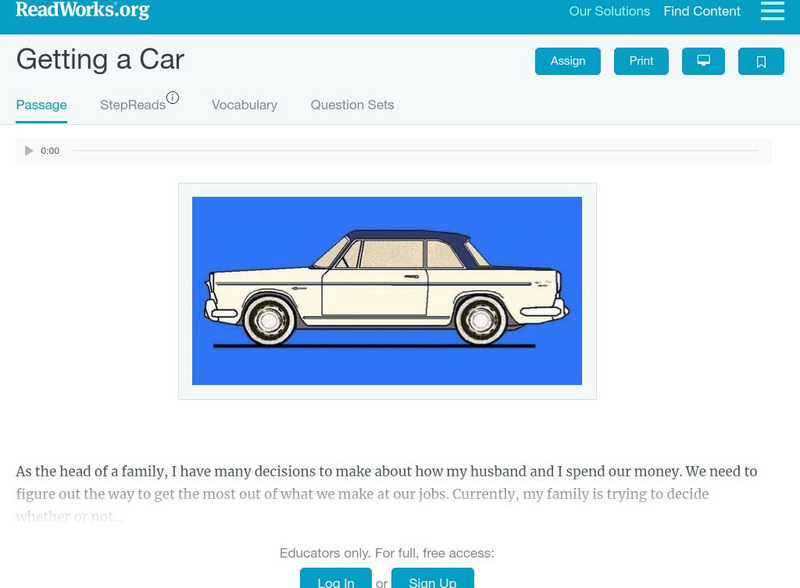Play the passage audio
This screenshot has width=800, height=588.
29,151
